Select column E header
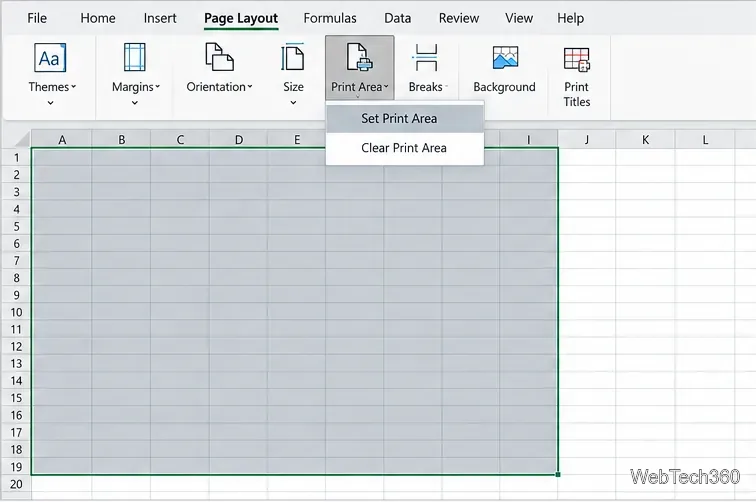756x502 pixels. pos(297,140)
